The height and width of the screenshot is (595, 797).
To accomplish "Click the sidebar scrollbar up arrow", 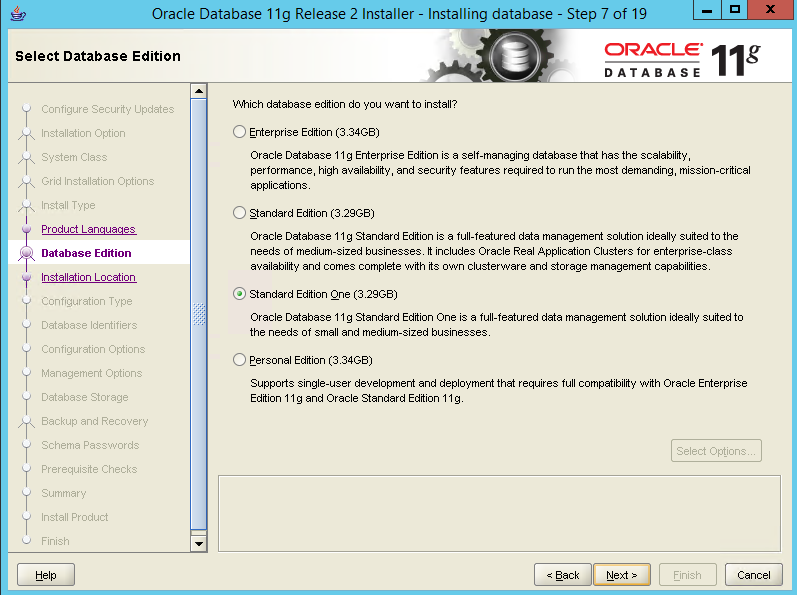I will coord(199,91).
